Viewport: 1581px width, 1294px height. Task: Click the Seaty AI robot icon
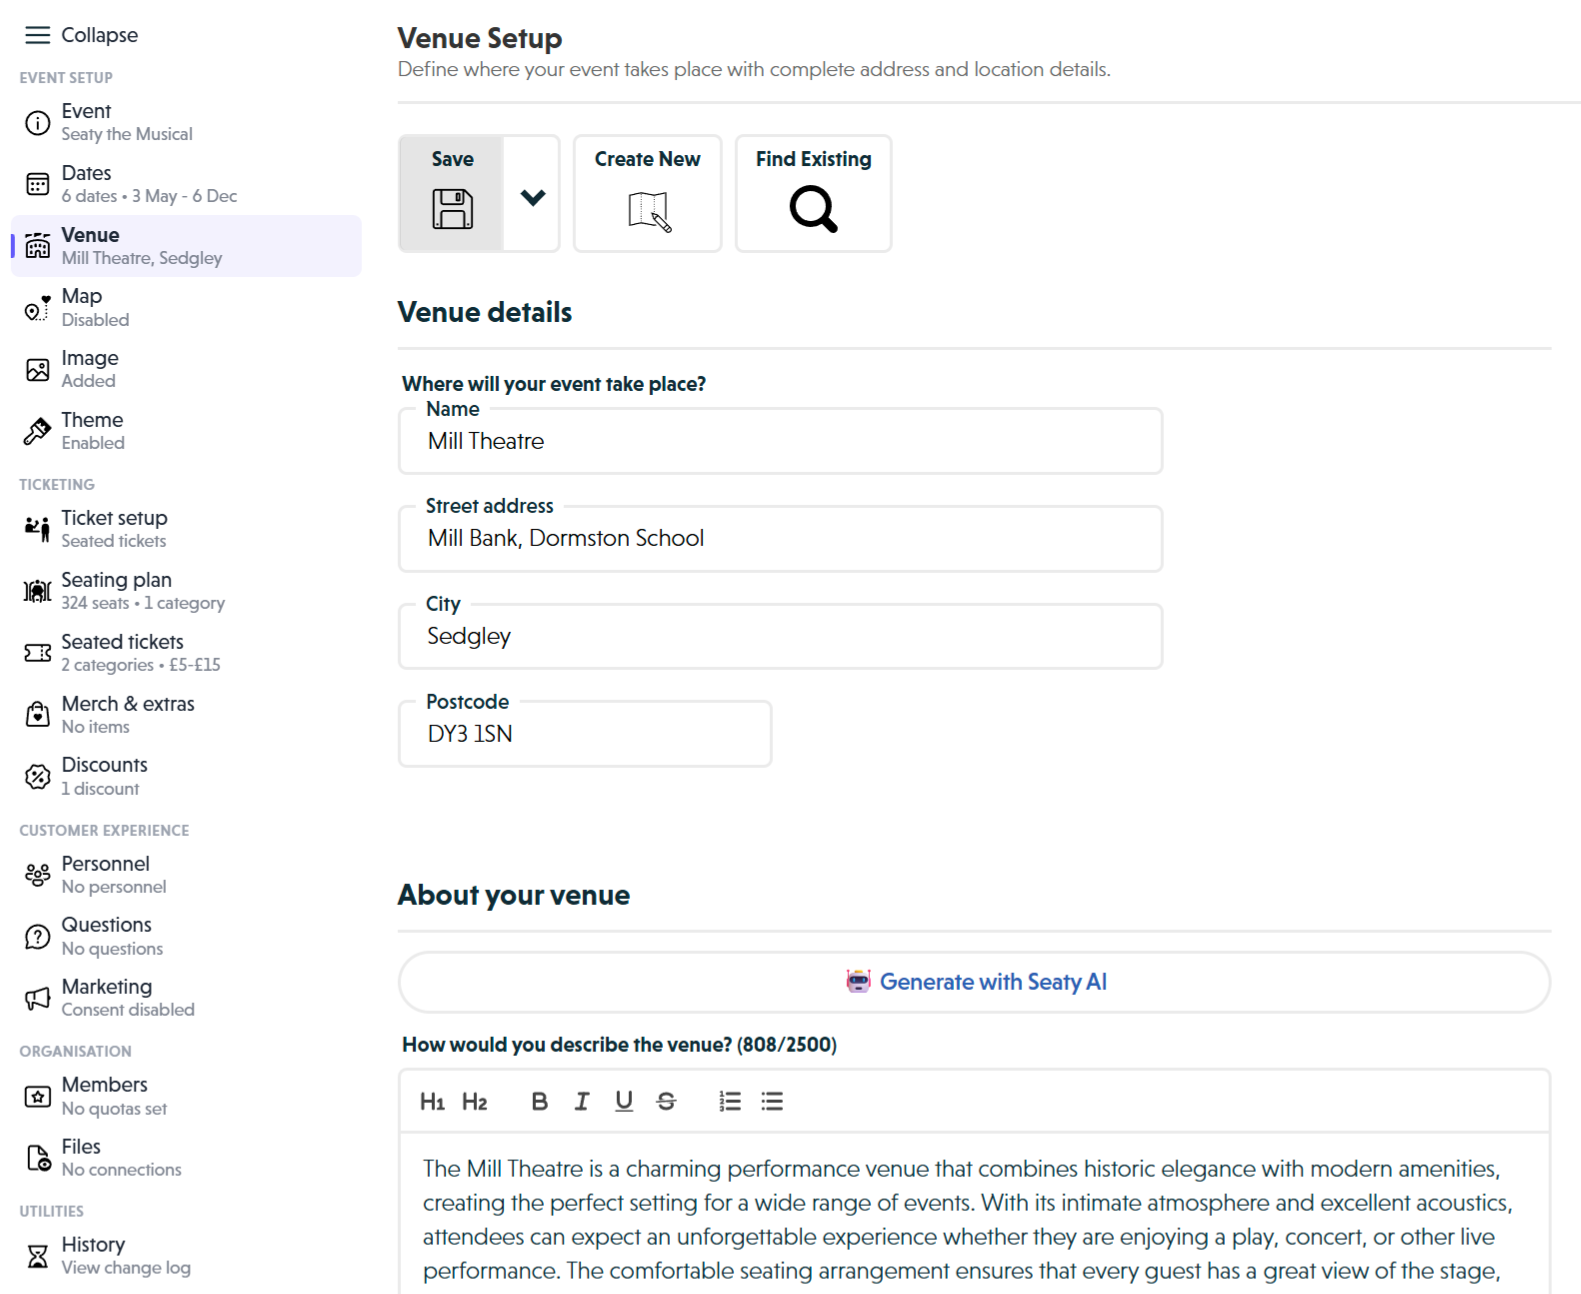(858, 981)
